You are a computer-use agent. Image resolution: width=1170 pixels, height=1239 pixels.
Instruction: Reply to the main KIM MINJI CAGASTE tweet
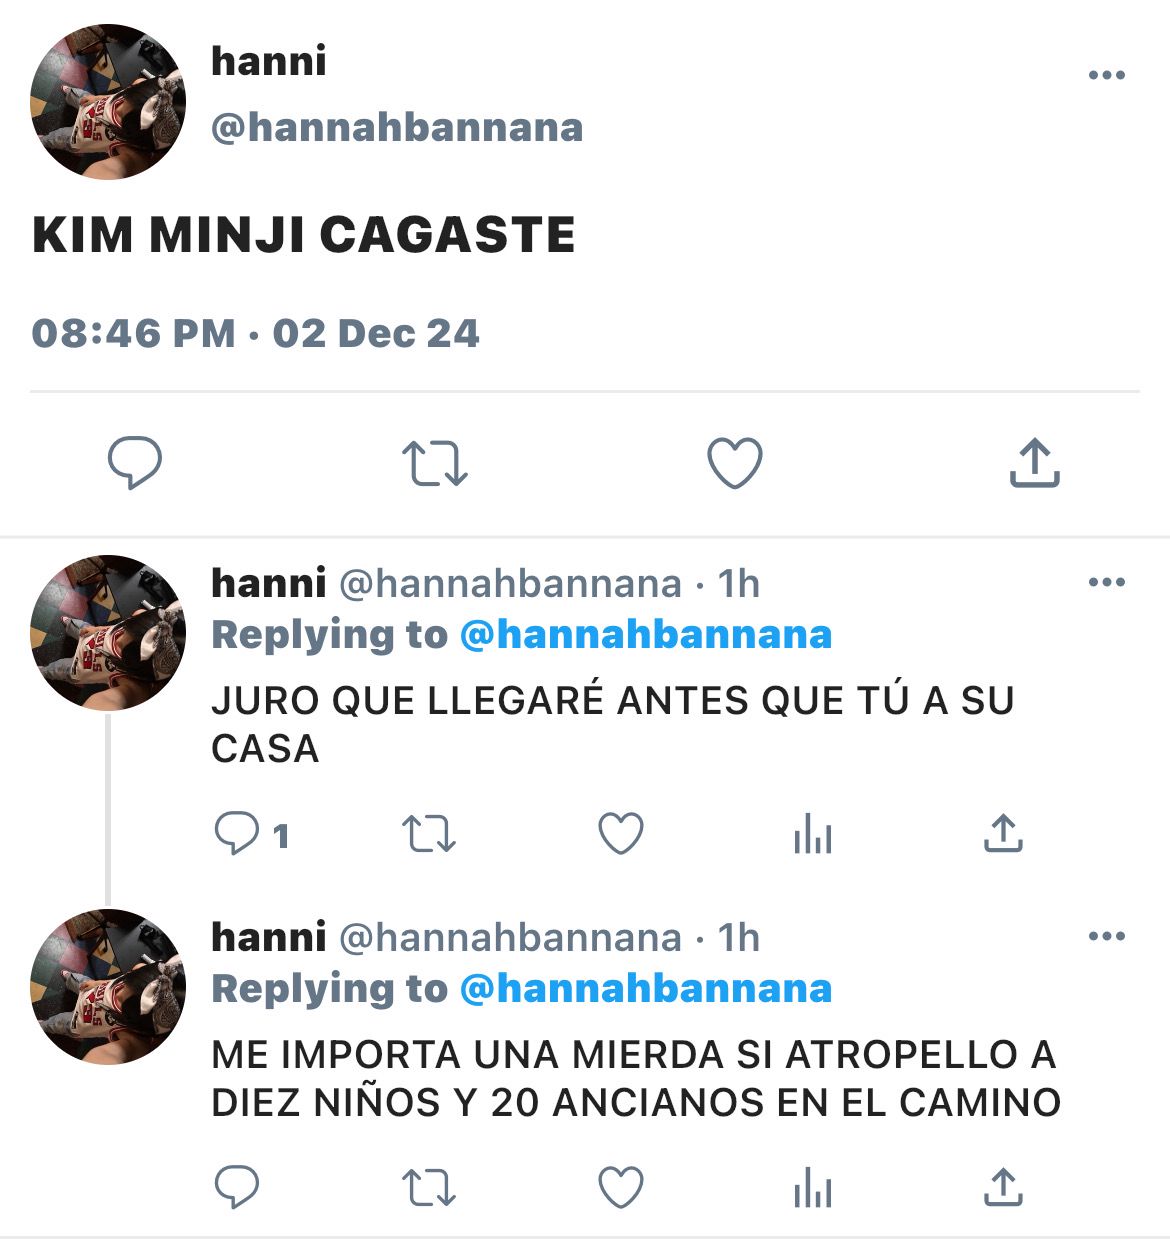tap(135, 463)
